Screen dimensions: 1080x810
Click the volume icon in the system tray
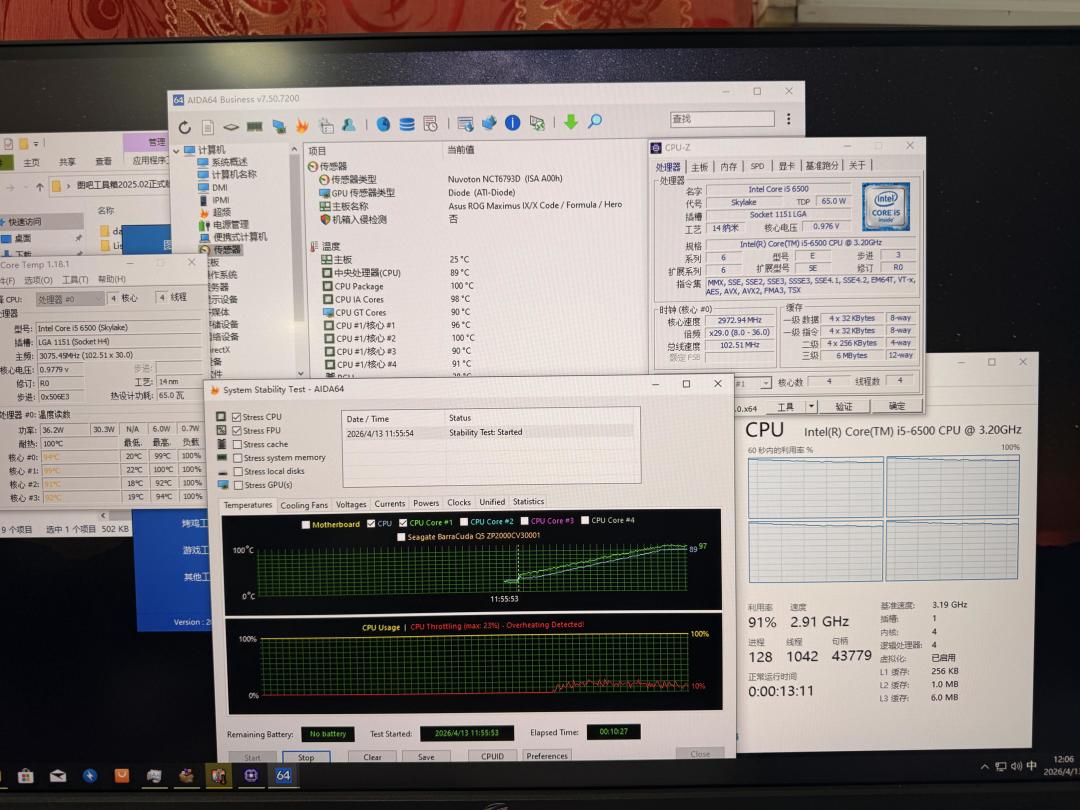(x=1017, y=766)
